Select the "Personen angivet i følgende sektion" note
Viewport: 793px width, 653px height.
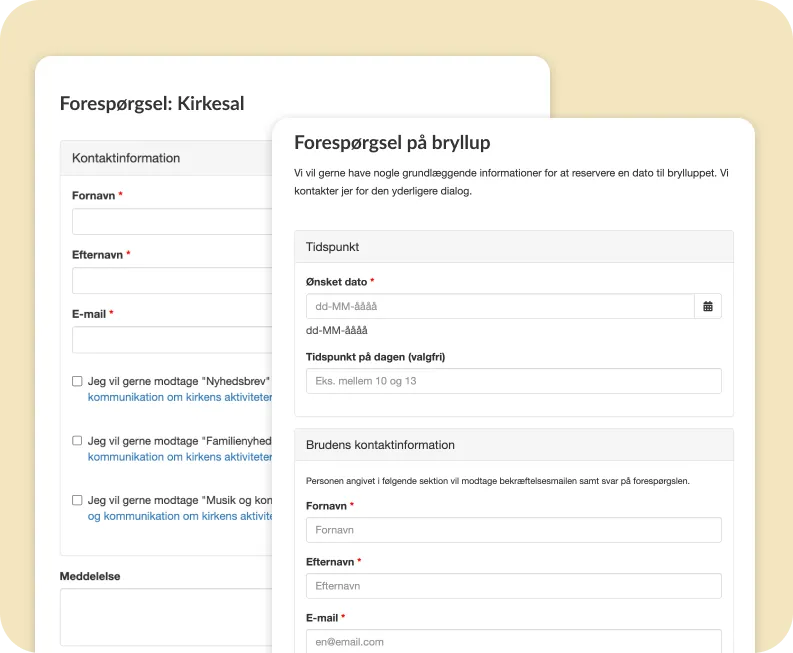498,481
